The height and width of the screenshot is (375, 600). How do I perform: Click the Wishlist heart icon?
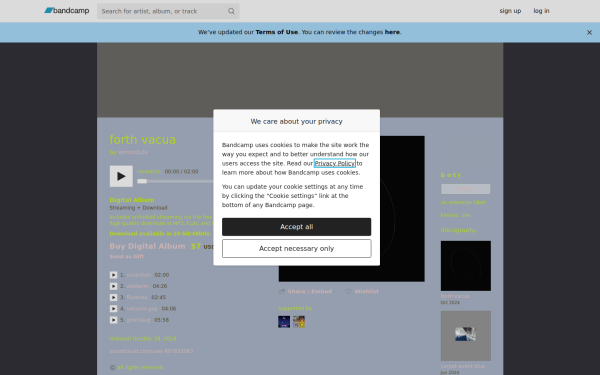(x=348, y=292)
